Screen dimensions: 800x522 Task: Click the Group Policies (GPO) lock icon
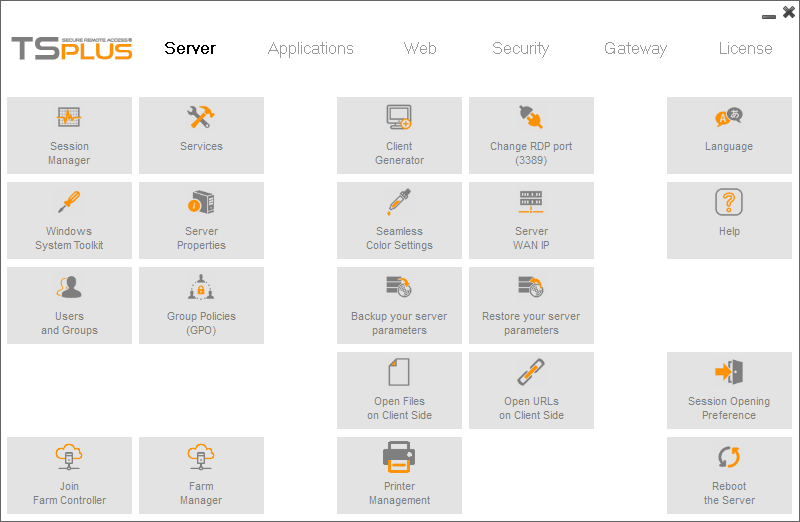click(201, 287)
